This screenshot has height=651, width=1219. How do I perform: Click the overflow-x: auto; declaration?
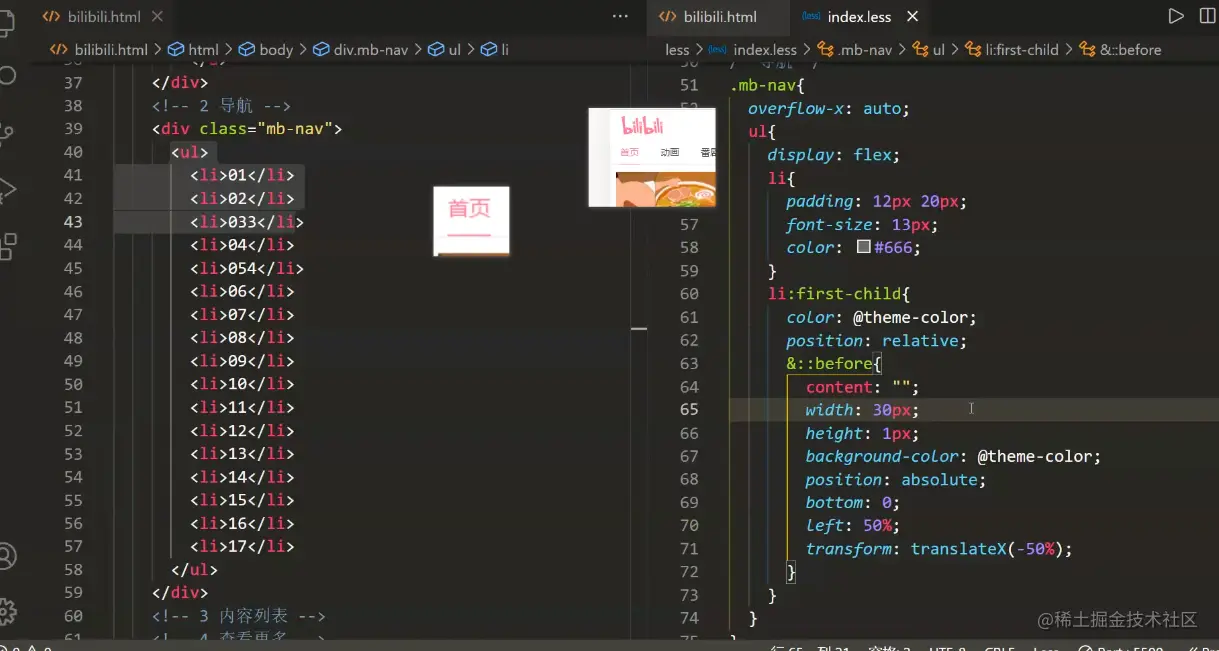point(829,108)
